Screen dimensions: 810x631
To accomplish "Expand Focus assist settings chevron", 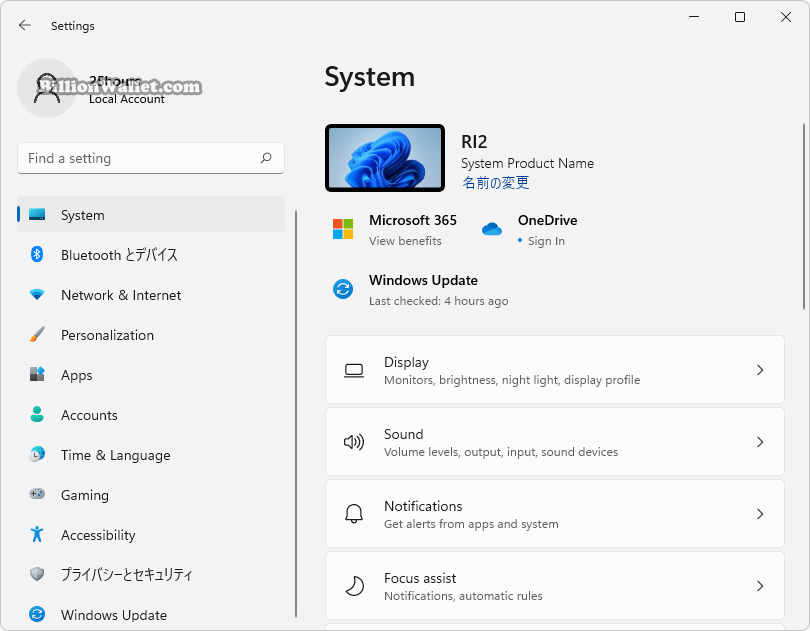I will click(760, 586).
